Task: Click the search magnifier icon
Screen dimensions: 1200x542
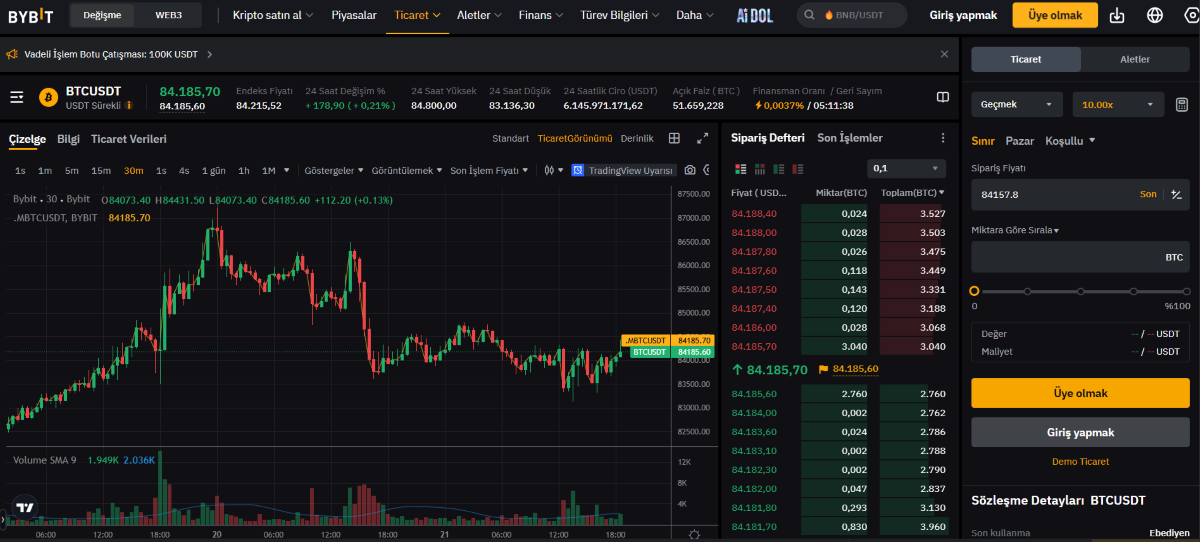Action: 810,15
